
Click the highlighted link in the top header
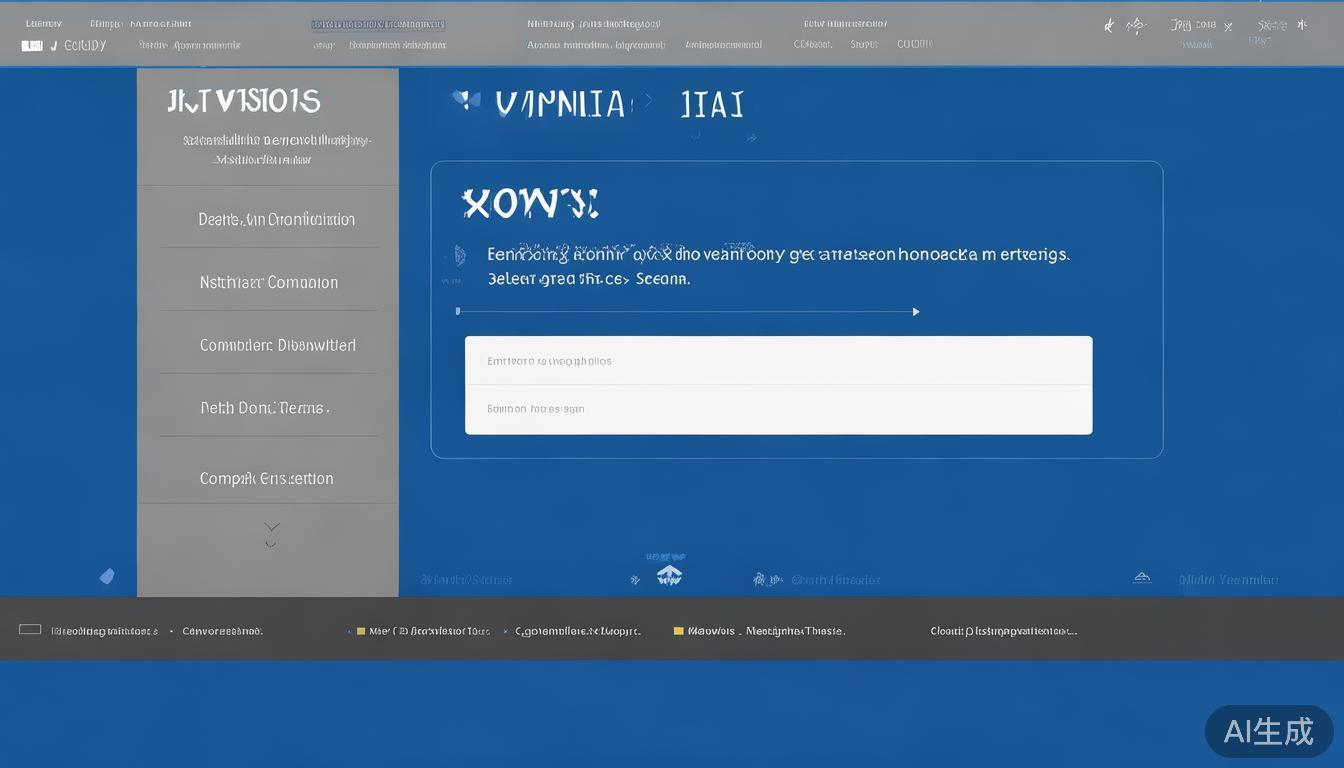coord(378,24)
